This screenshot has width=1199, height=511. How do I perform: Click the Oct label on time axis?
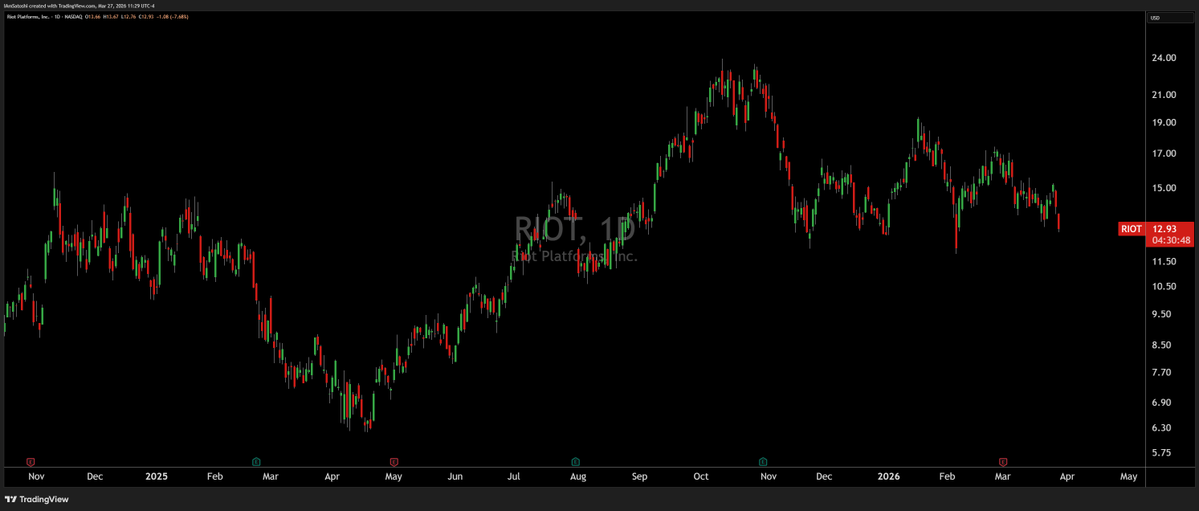pyautogui.click(x=701, y=477)
